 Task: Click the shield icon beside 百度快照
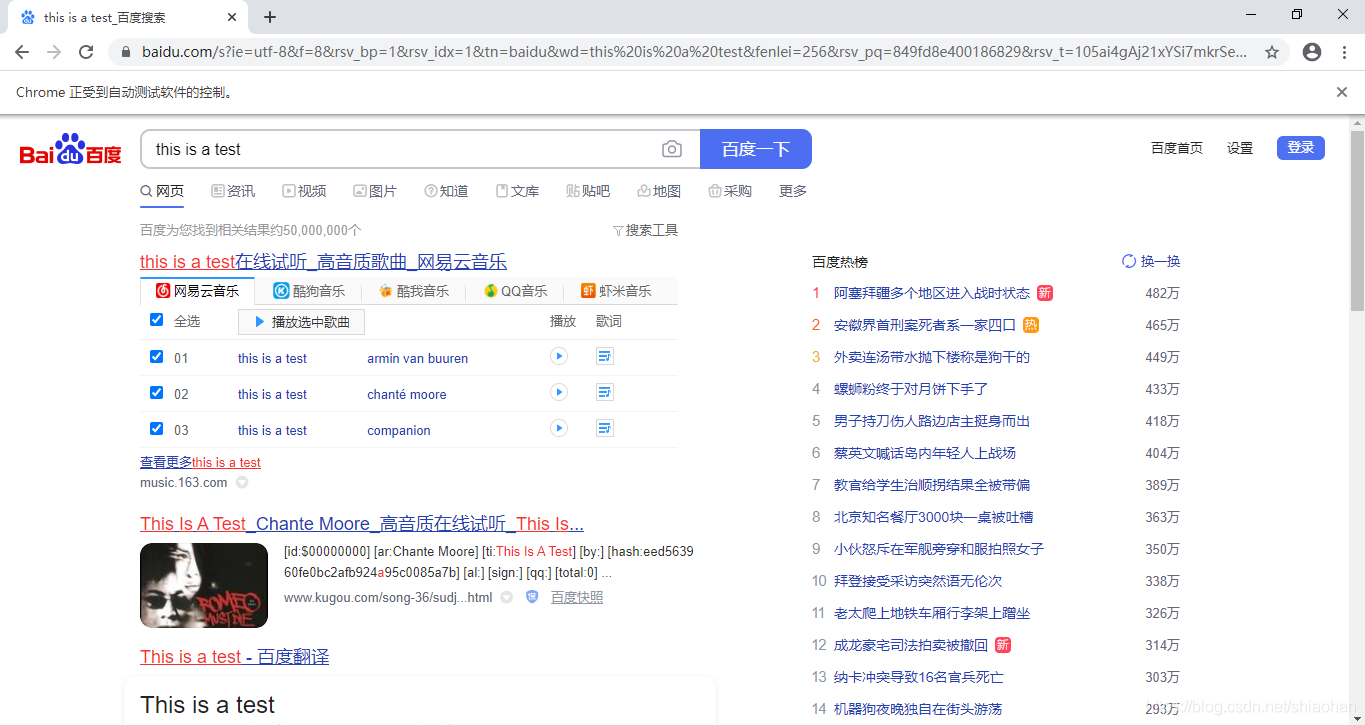[533, 597]
